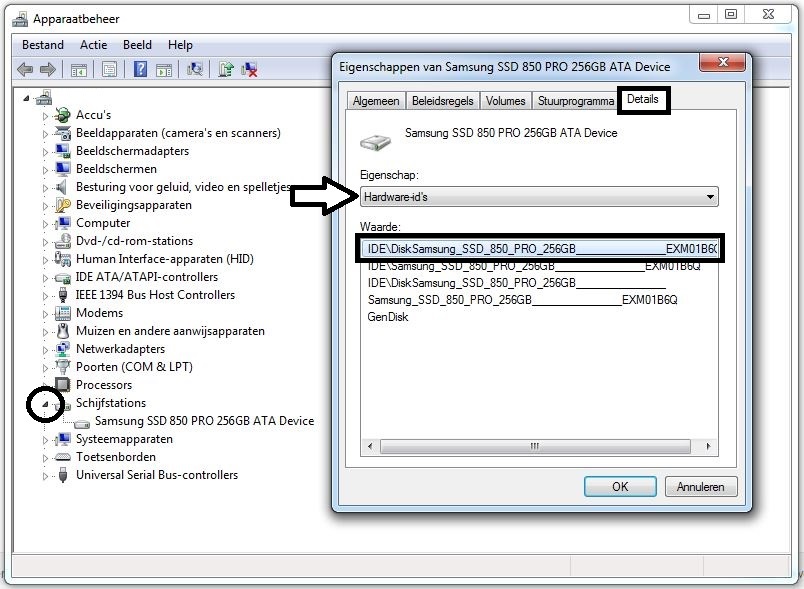Click the forward navigation arrow in the toolbar
Screen dimensions: 804x589
(46, 68)
